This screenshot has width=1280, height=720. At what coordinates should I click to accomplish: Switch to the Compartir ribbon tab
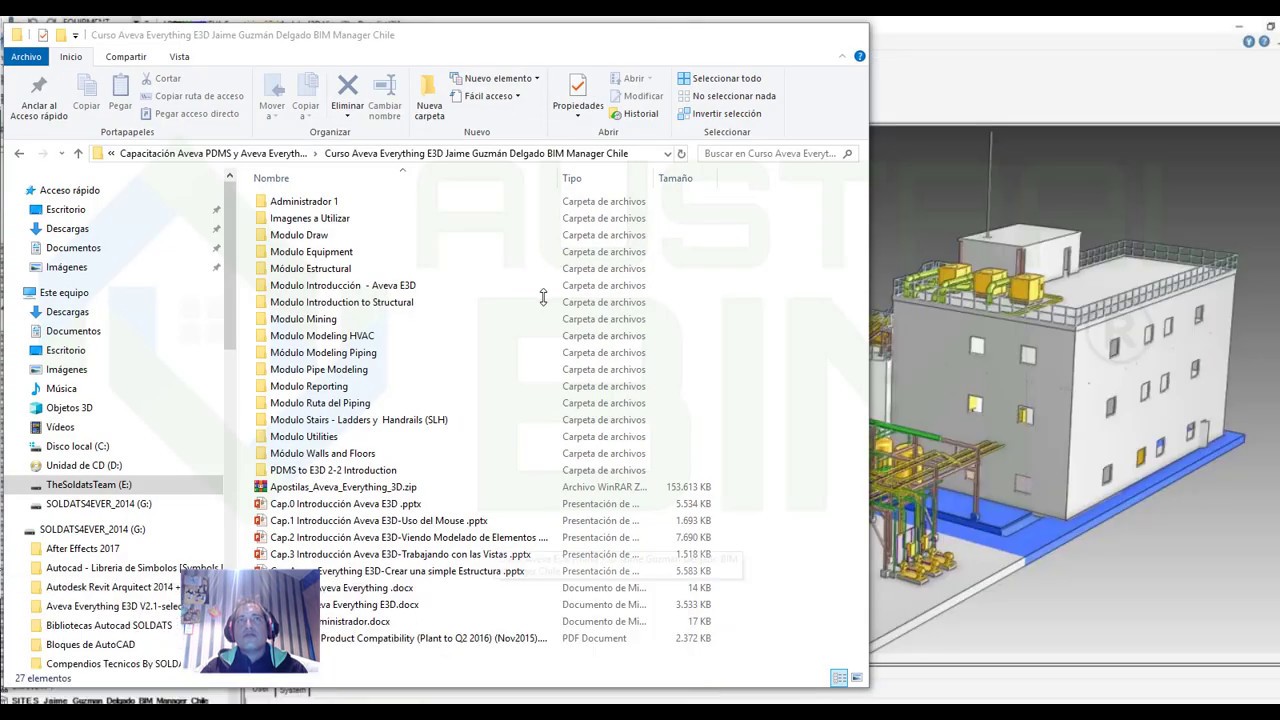(126, 57)
